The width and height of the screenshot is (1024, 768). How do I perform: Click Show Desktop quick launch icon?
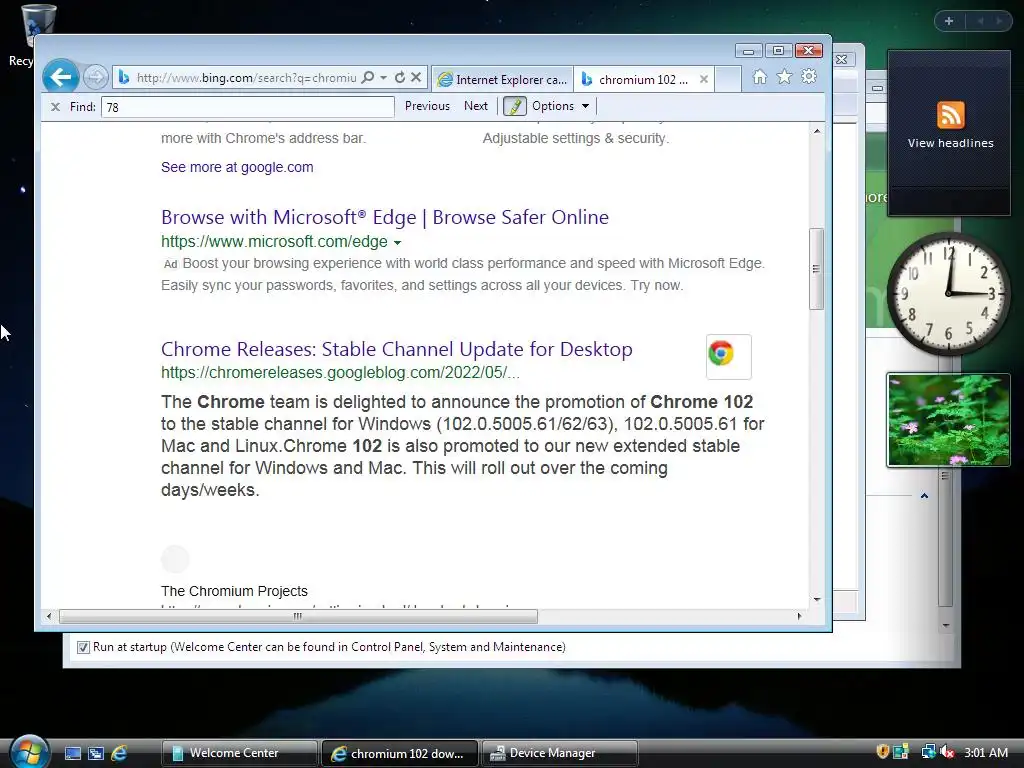(x=72, y=753)
